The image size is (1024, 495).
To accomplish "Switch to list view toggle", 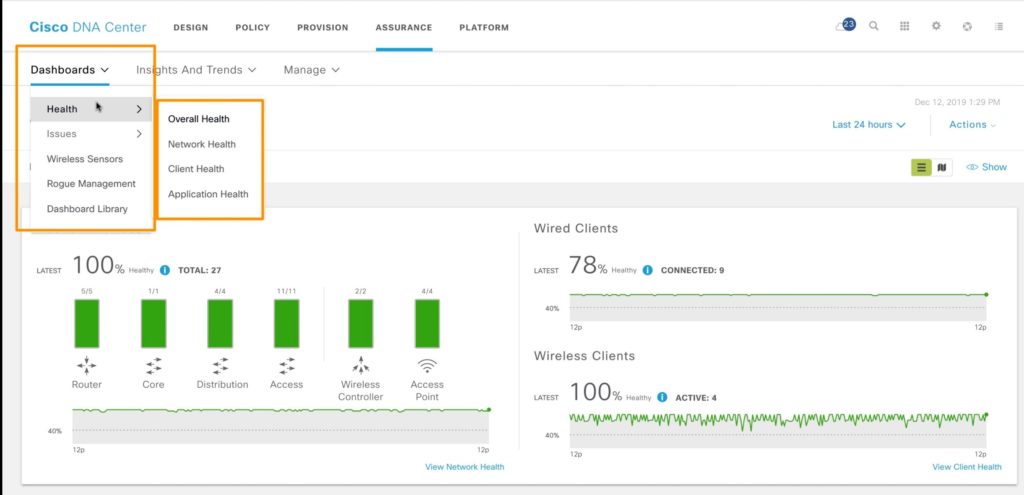I will point(921,167).
